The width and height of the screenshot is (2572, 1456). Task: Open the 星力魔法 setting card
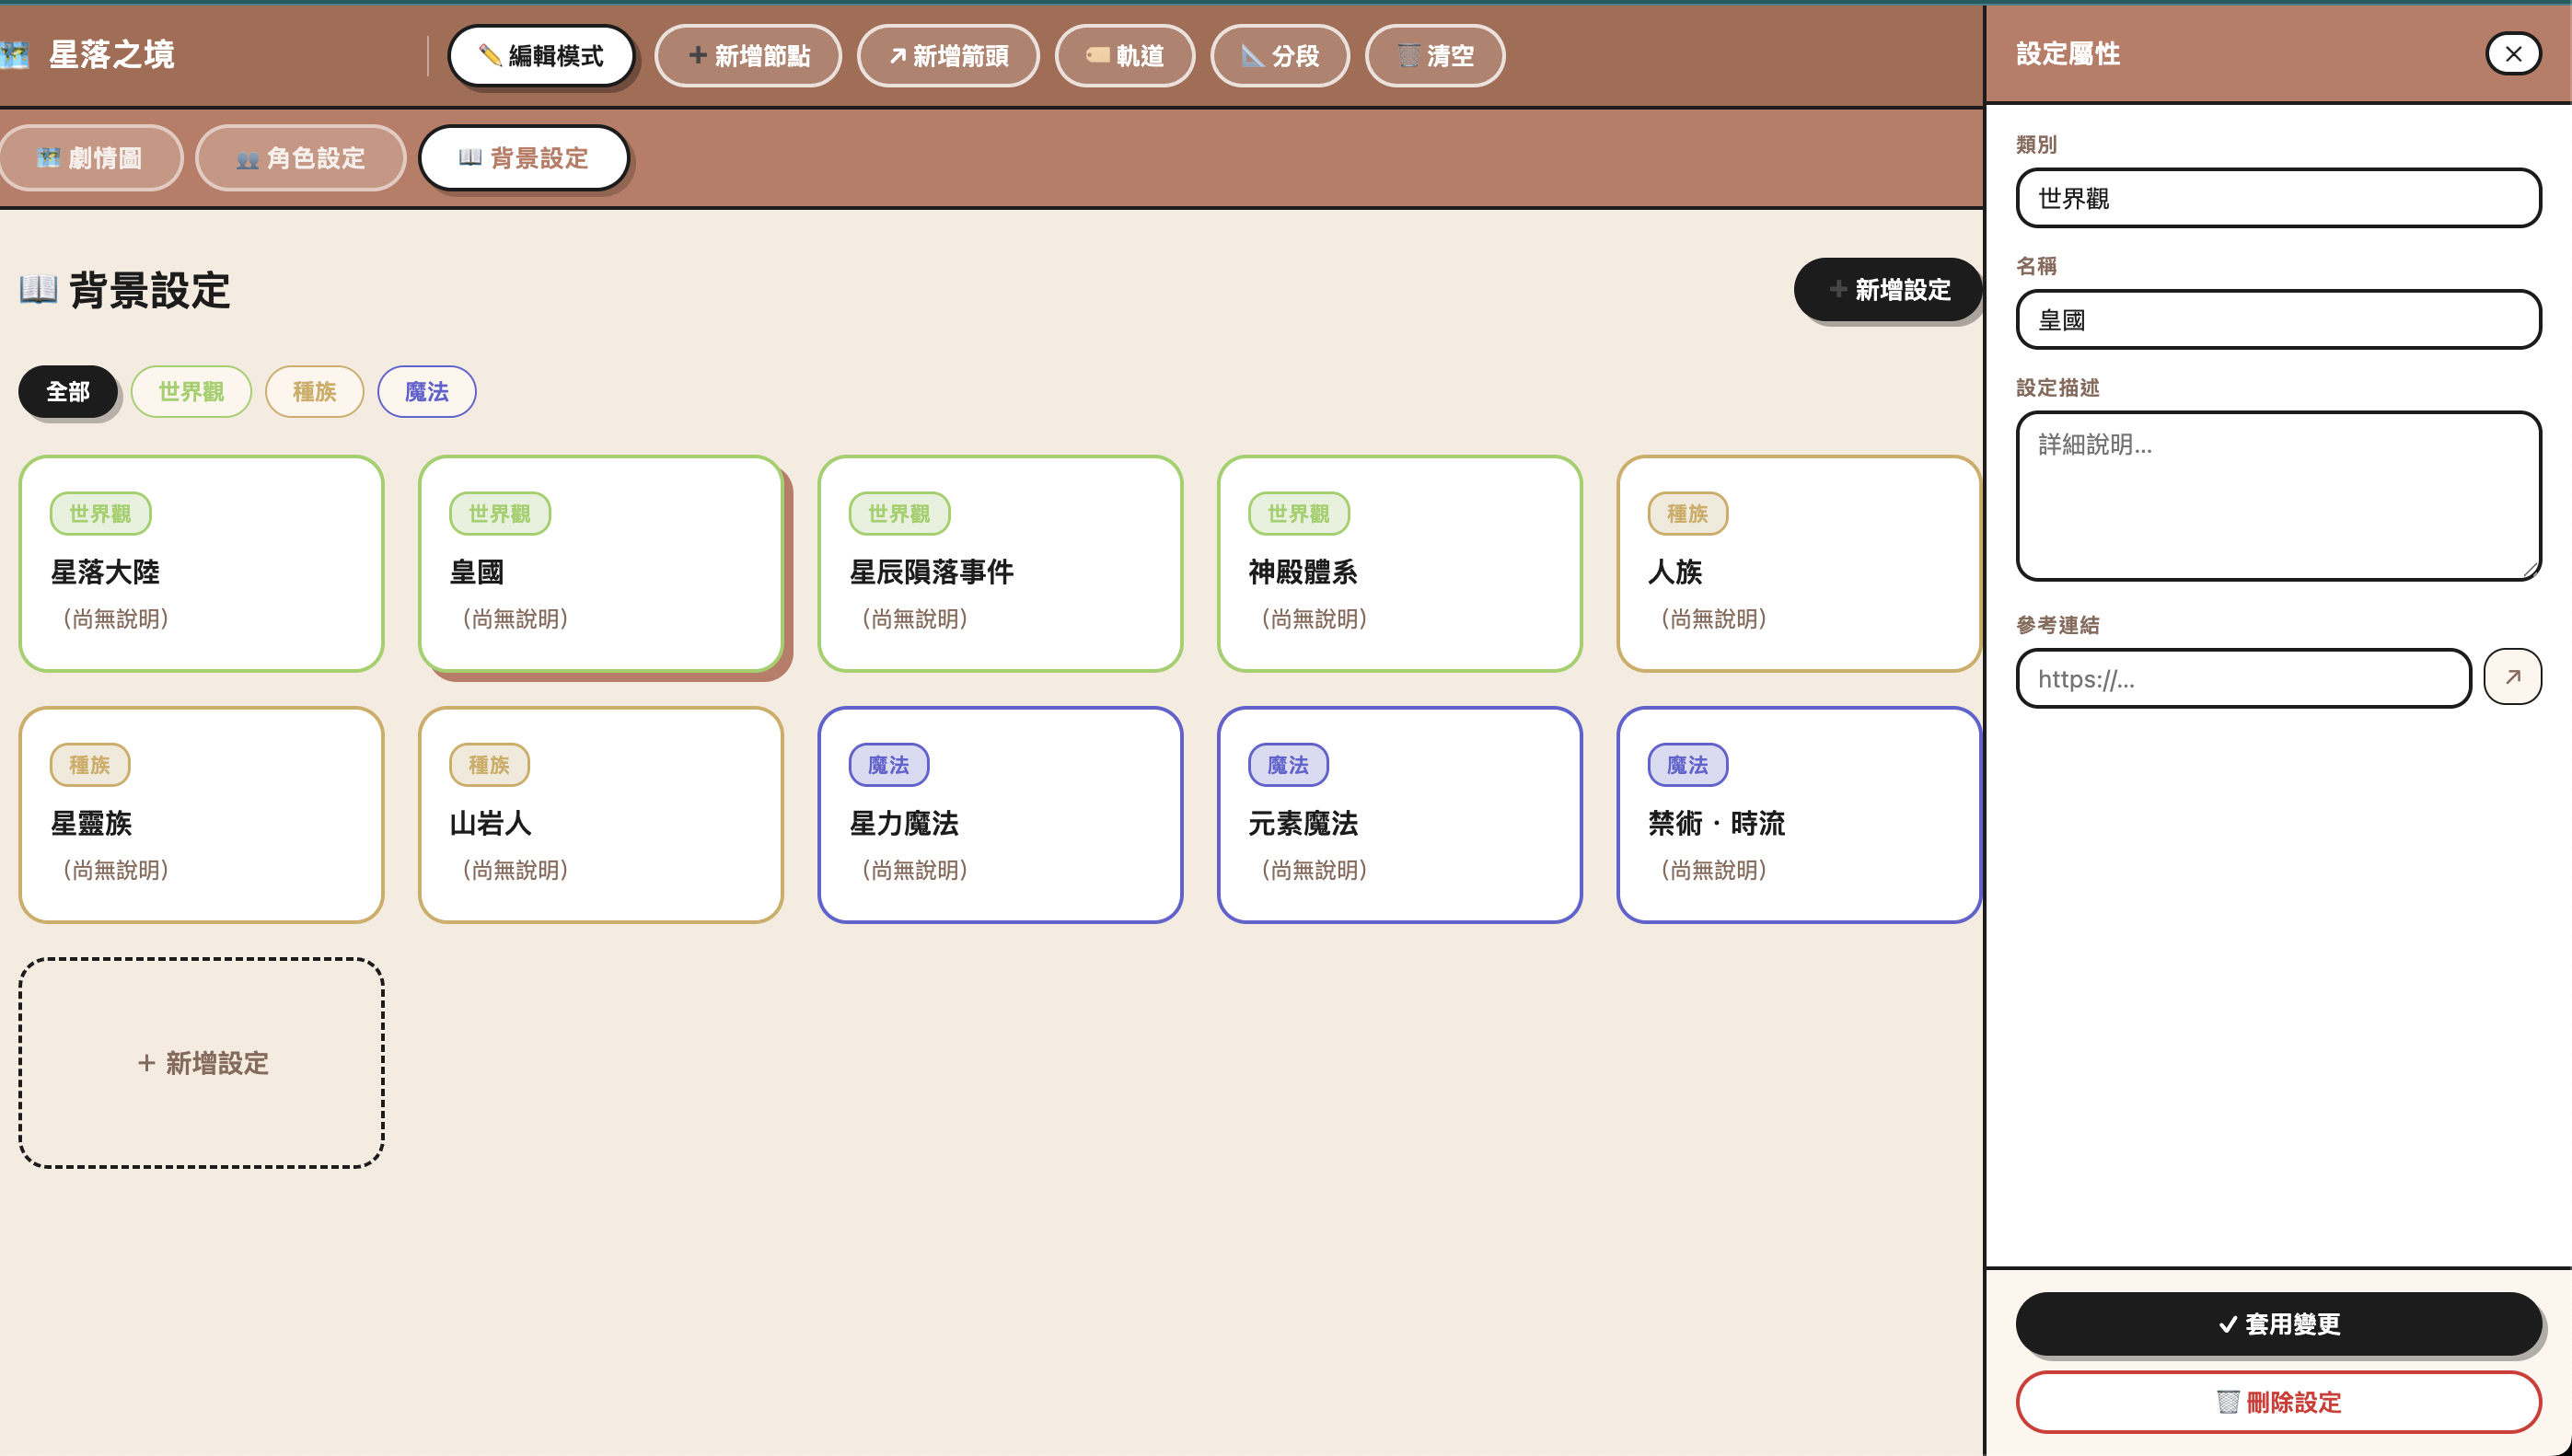tap(999, 815)
